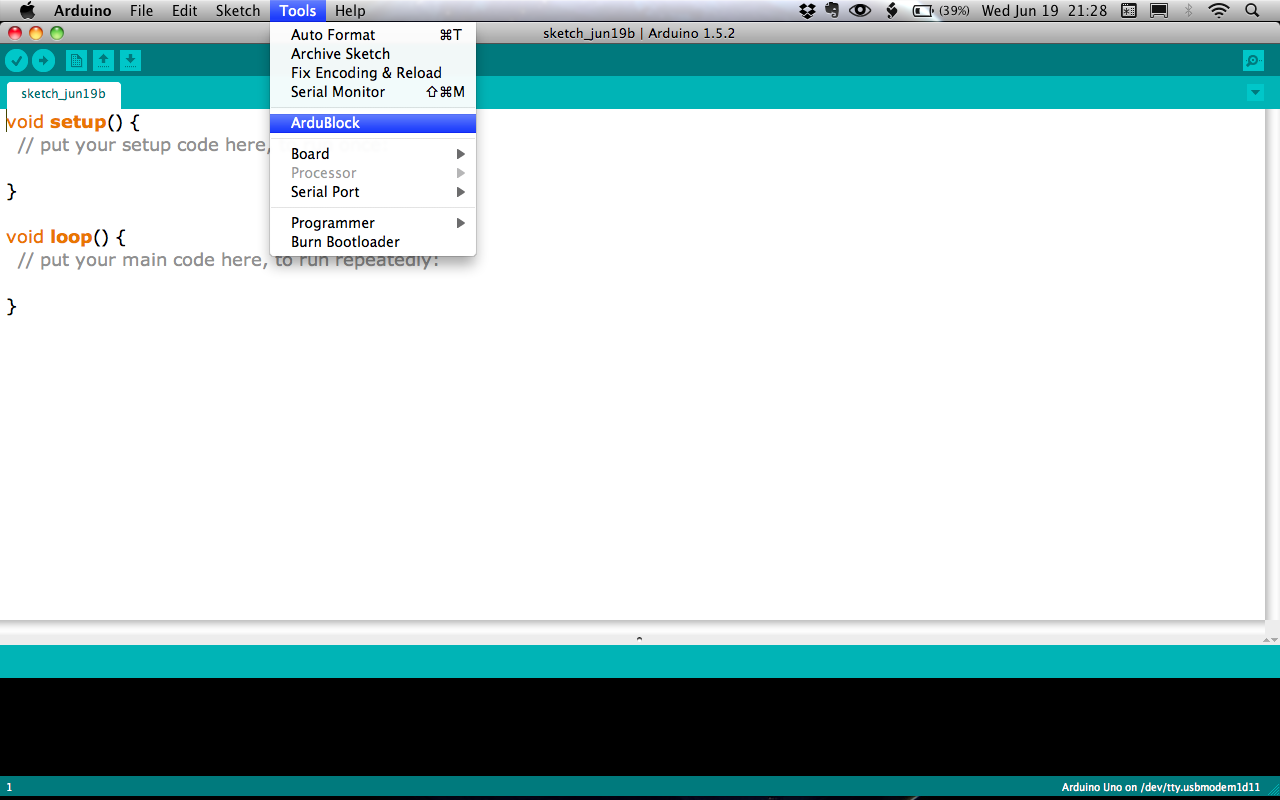Image resolution: width=1280 pixels, height=800 pixels.
Task: Click the Verify checkmark toolbar icon
Action: [x=16, y=61]
